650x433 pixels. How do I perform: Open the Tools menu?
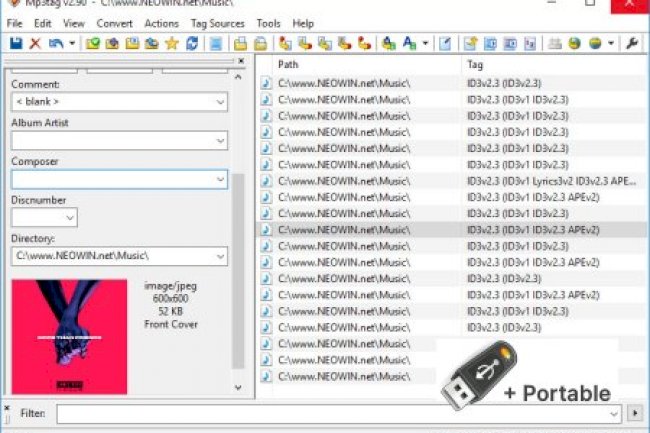[x=268, y=24]
